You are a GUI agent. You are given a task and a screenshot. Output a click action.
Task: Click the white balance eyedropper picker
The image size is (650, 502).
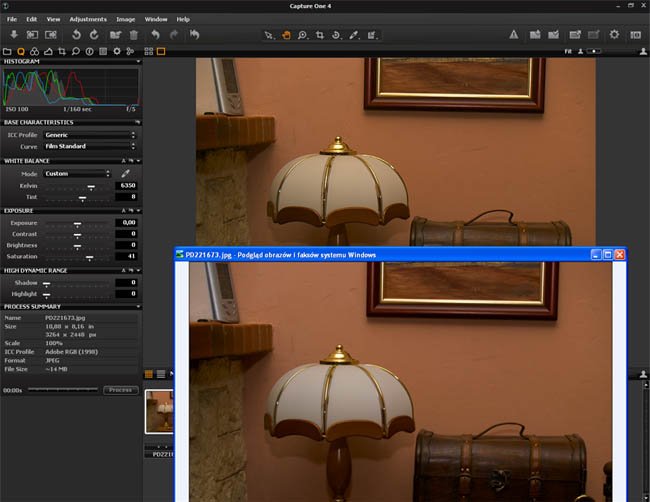(x=126, y=173)
